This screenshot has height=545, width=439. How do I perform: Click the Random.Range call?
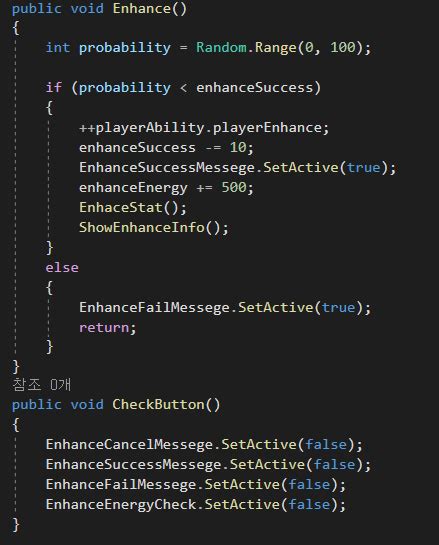[x=281, y=47]
